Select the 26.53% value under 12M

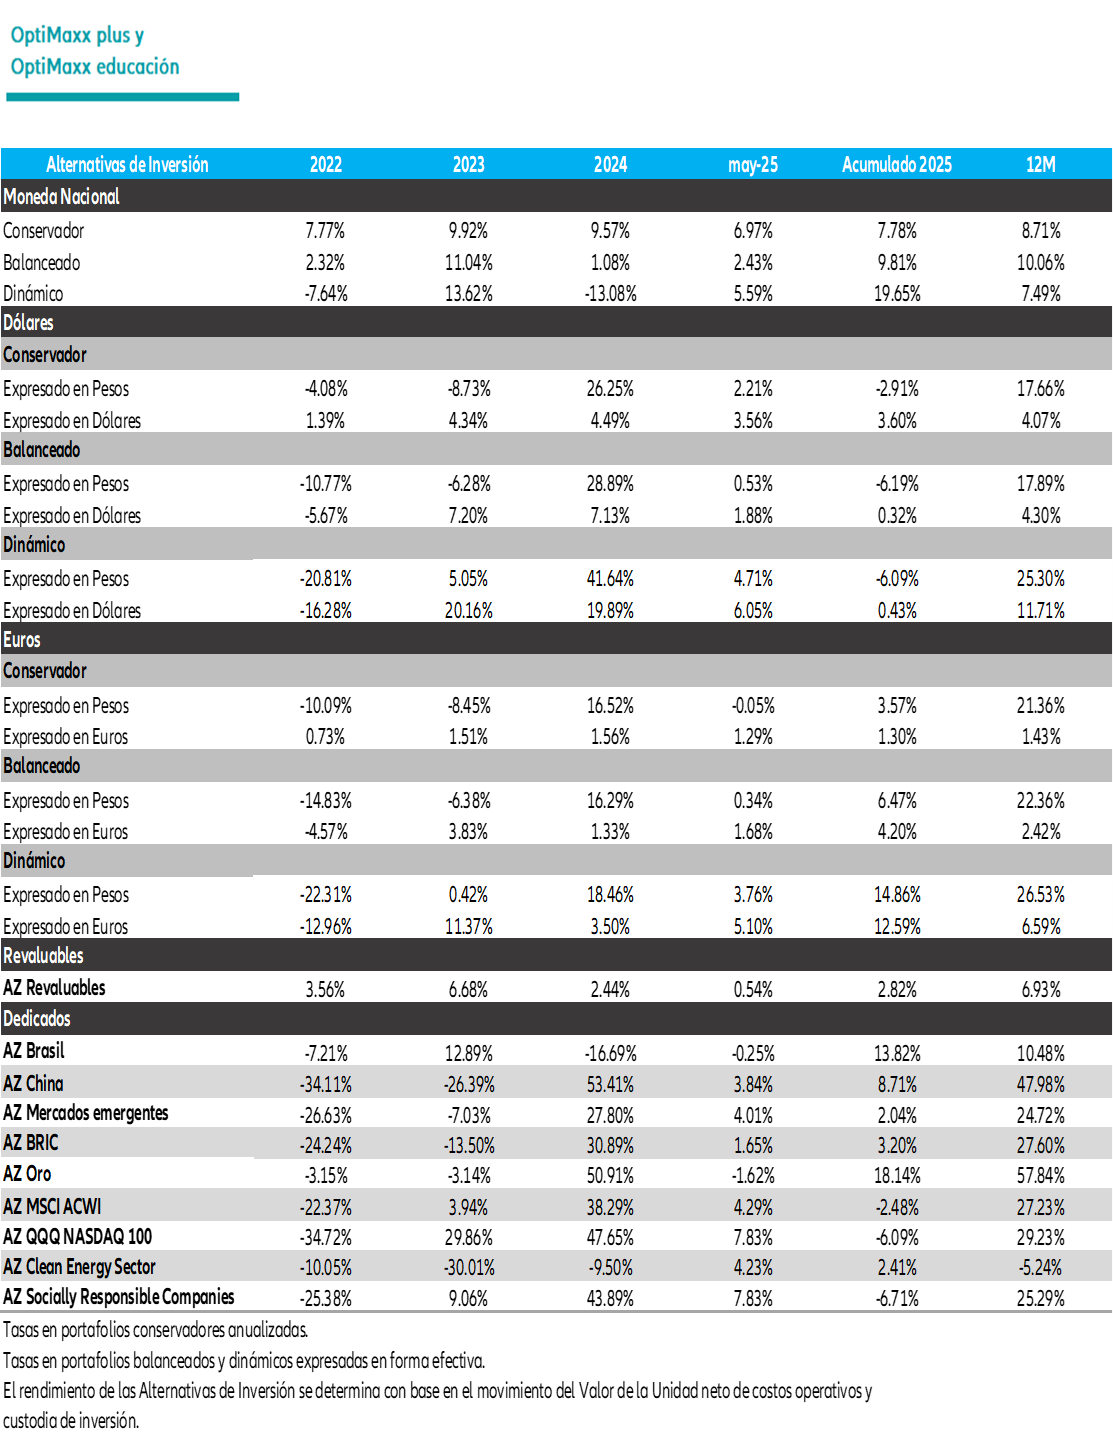coord(1041,895)
